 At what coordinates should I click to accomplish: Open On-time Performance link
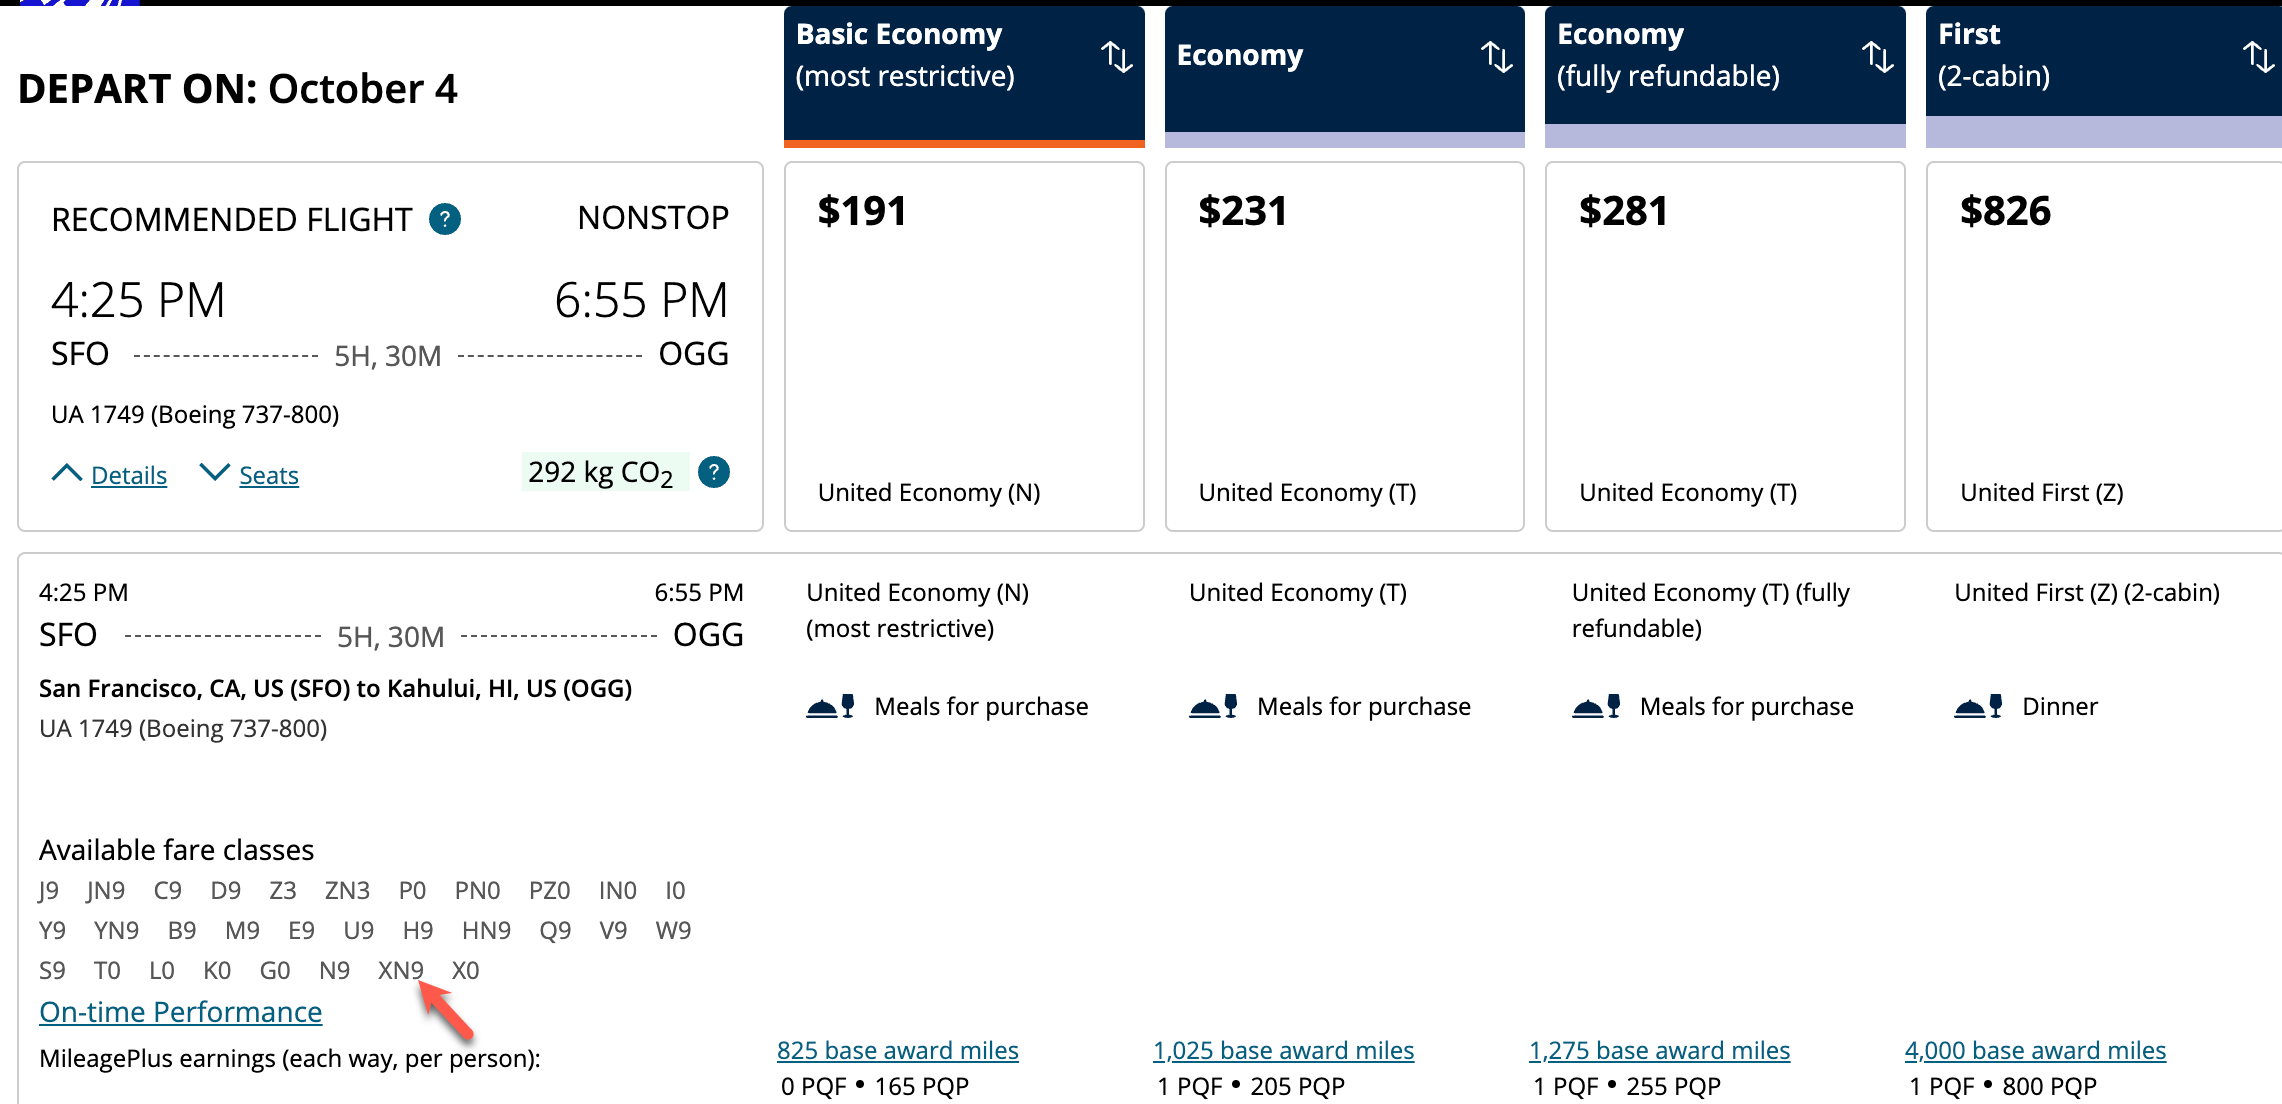[180, 1012]
